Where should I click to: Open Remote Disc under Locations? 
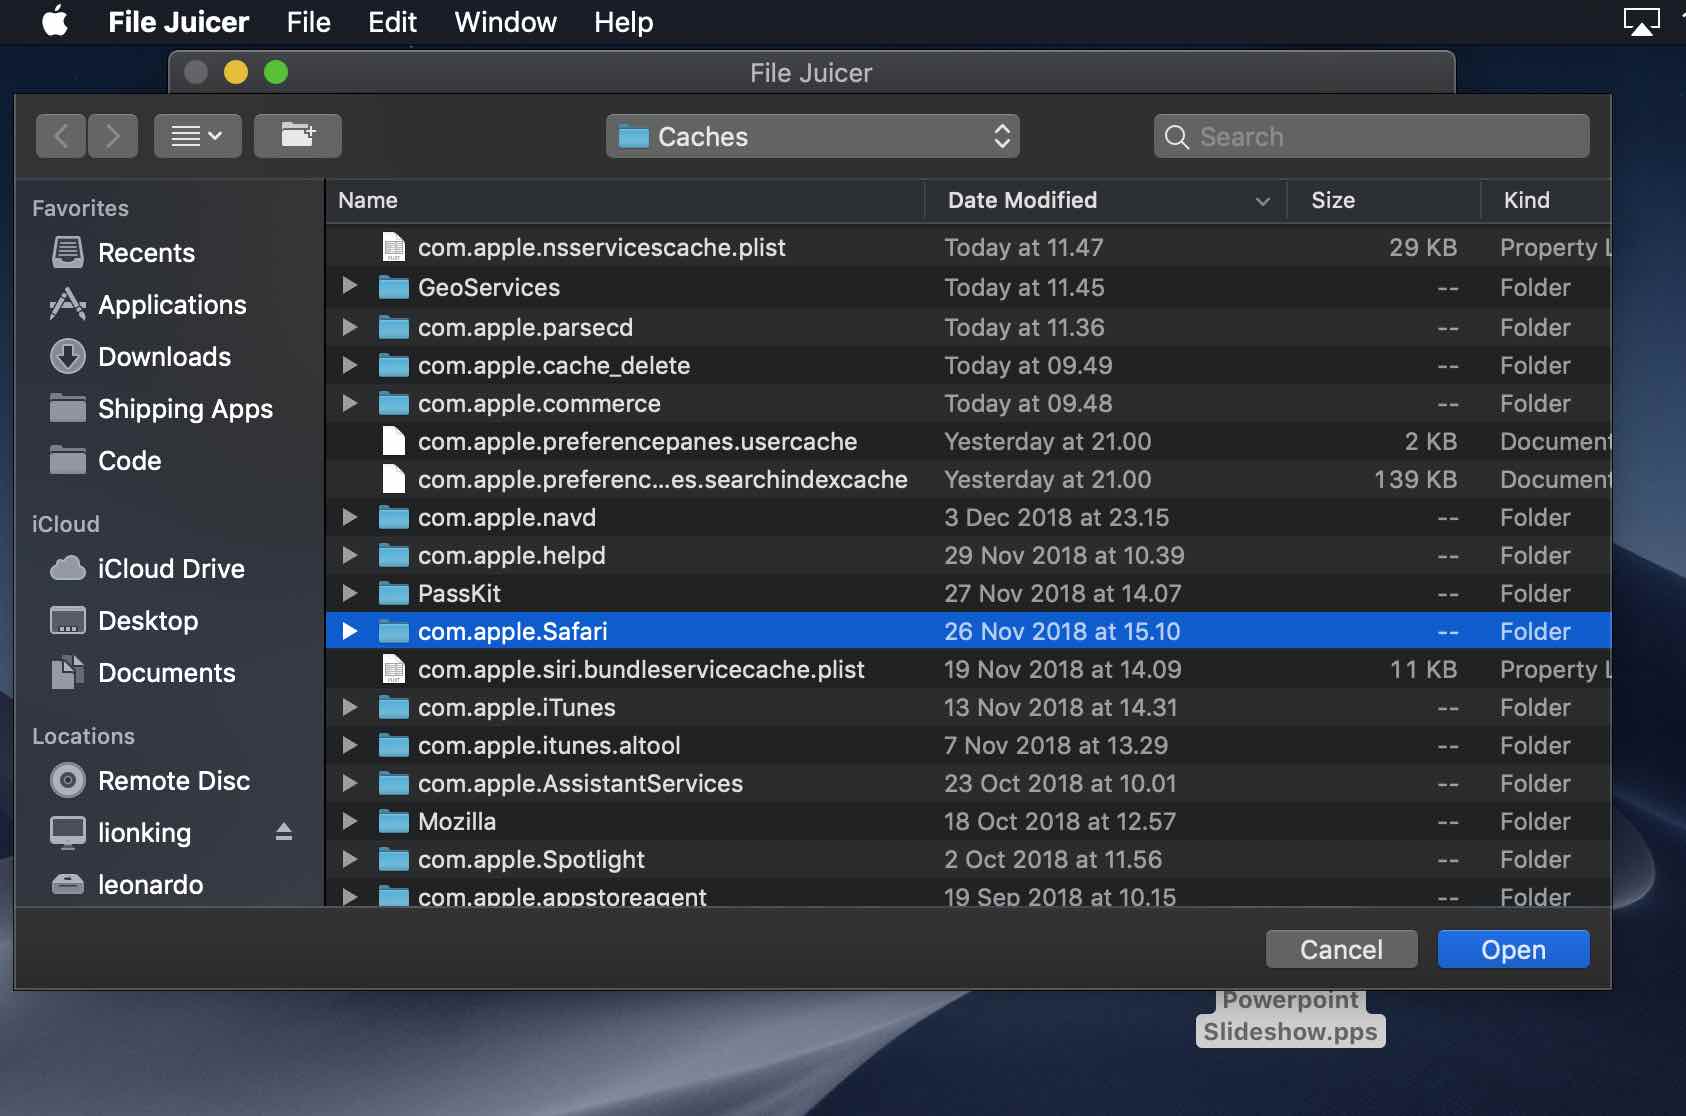(172, 781)
